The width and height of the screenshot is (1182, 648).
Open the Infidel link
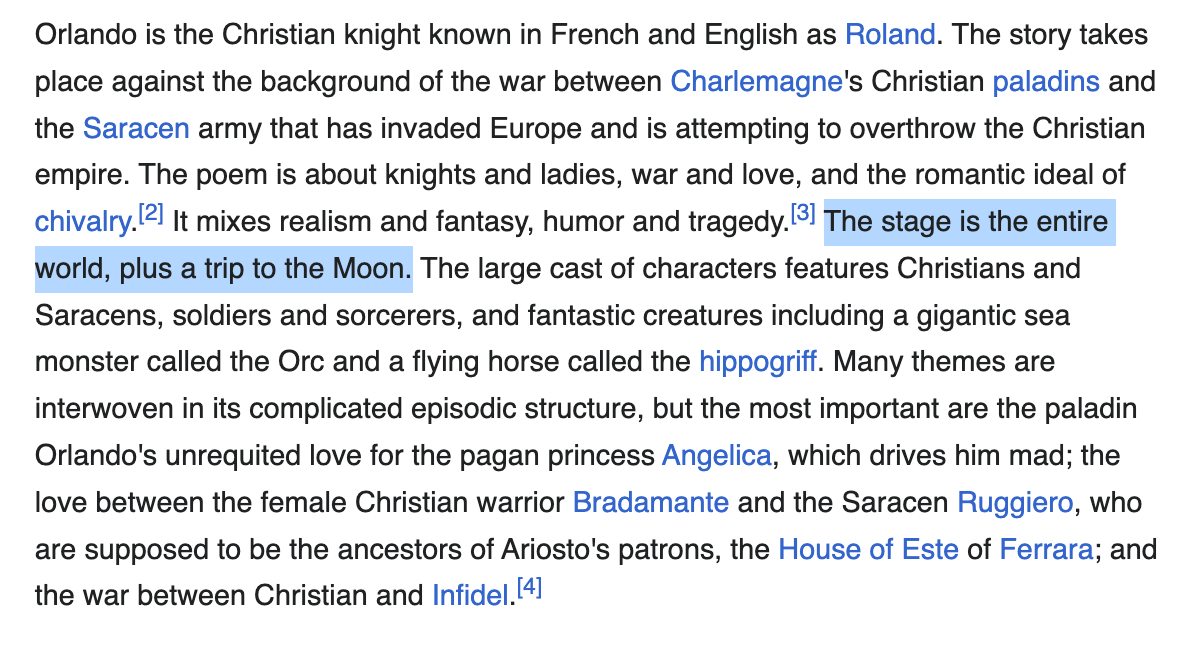pos(470,596)
